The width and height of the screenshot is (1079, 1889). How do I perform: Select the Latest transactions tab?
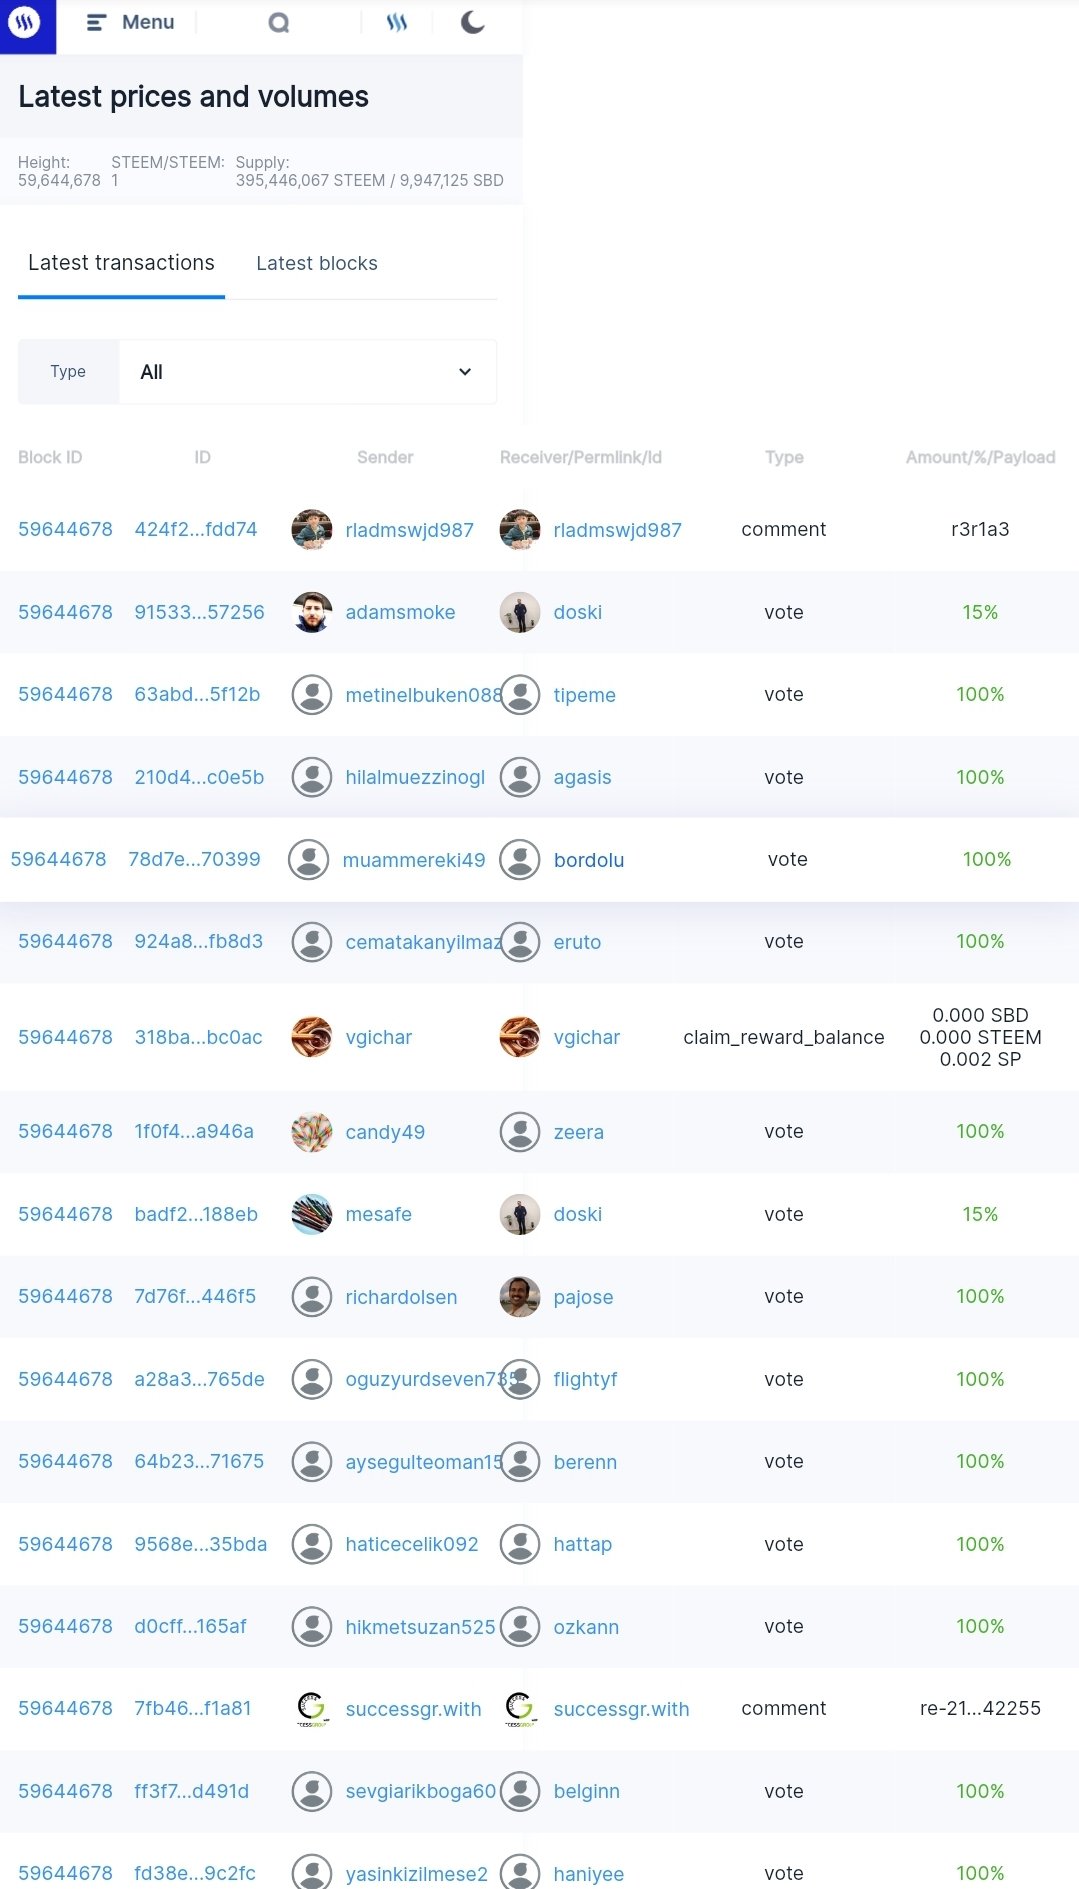pyautogui.click(x=121, y=263)
